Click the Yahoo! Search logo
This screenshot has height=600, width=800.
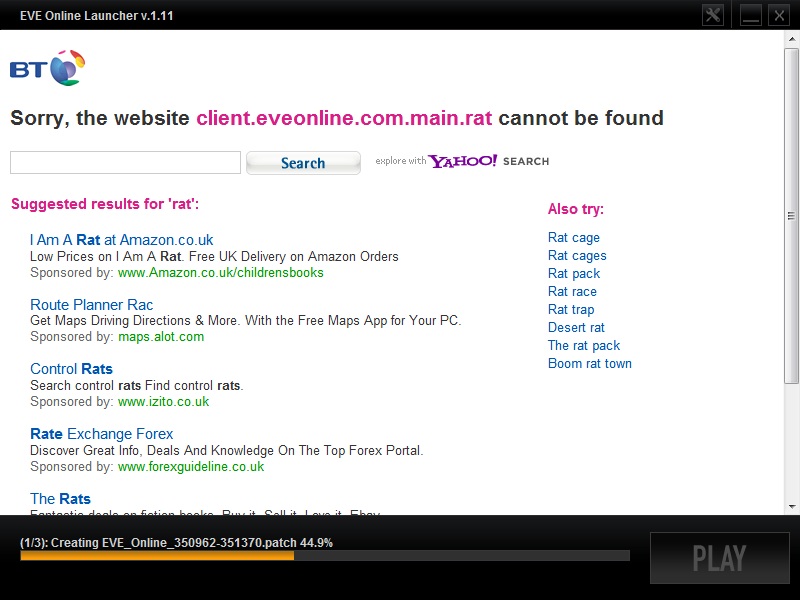tap(462, 161)
